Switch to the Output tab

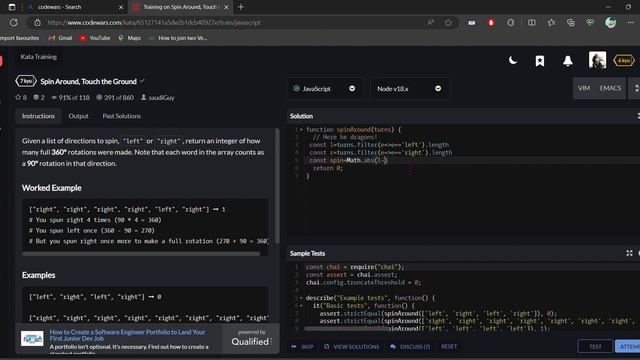[x=78, y=116]
